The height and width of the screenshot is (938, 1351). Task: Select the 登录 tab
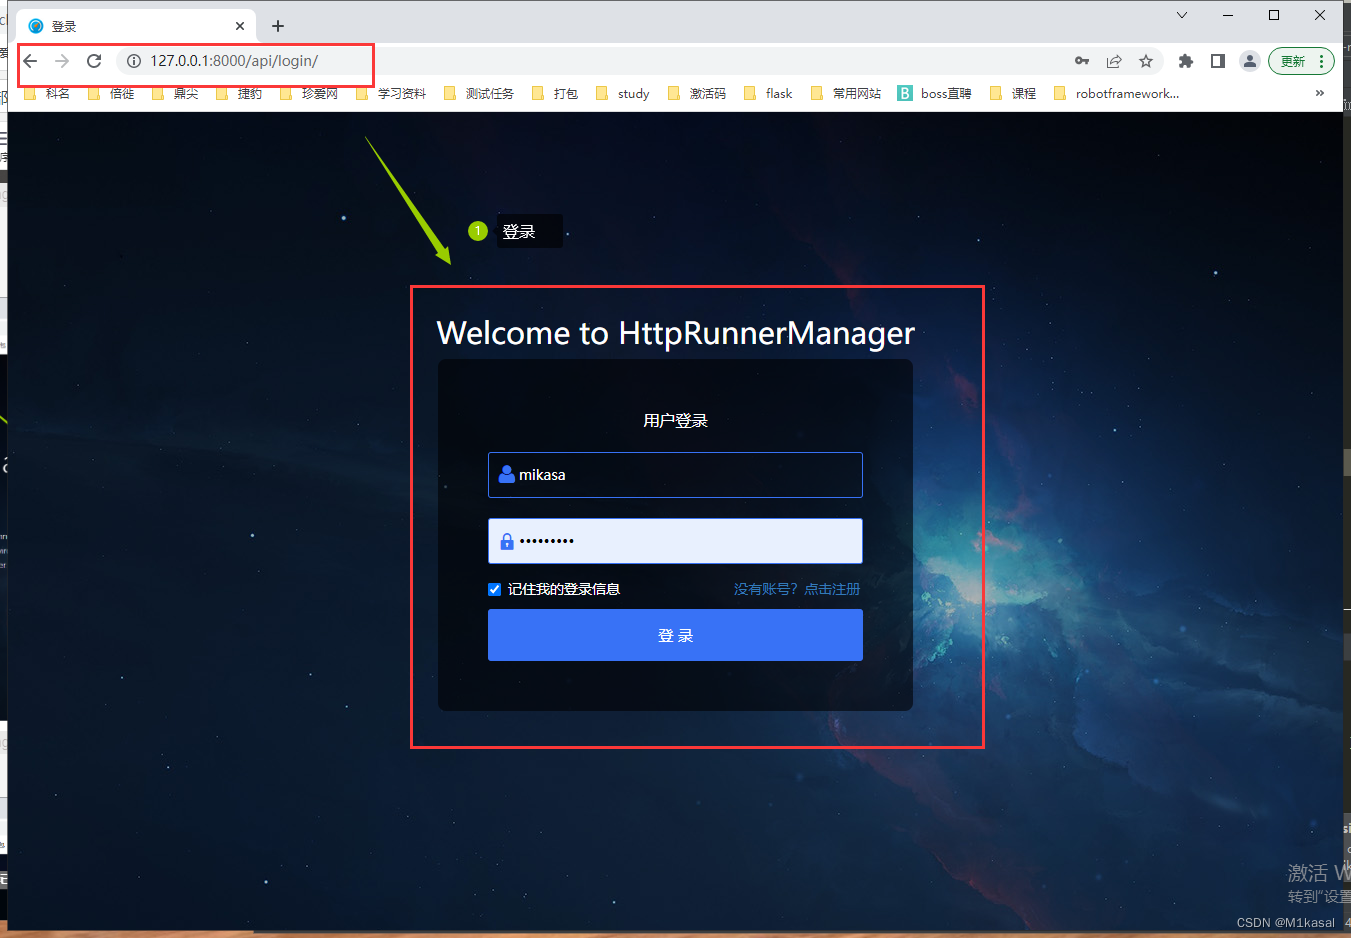click(136, 26)
